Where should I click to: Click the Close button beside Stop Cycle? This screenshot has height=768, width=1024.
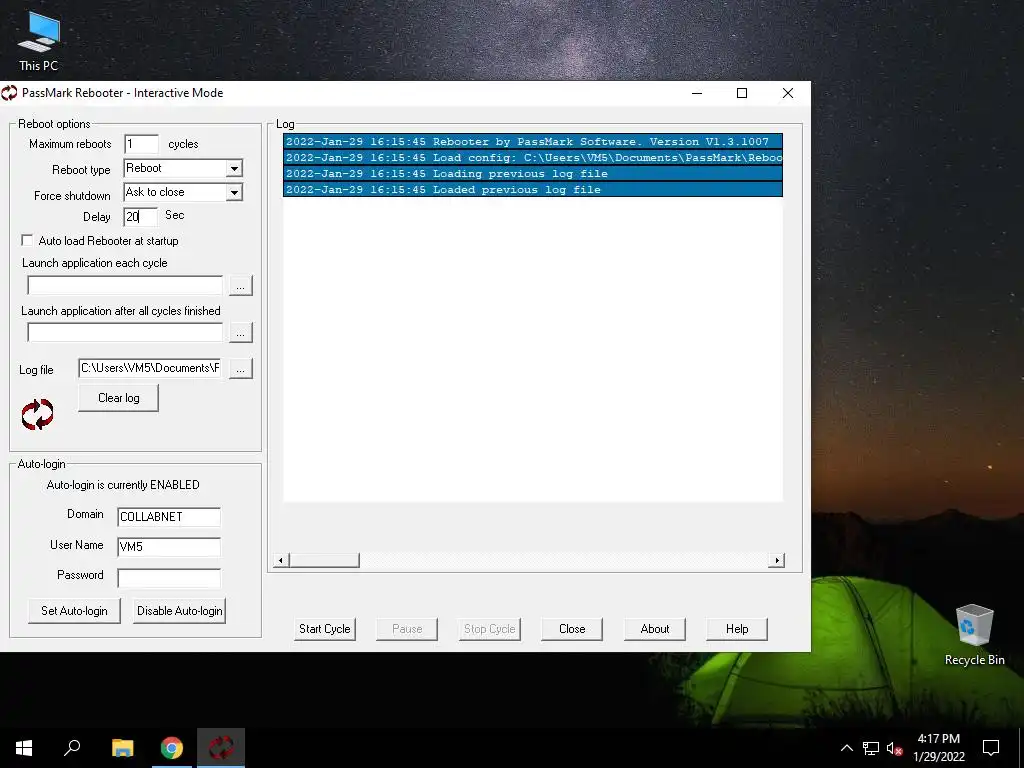click(572, 629)
